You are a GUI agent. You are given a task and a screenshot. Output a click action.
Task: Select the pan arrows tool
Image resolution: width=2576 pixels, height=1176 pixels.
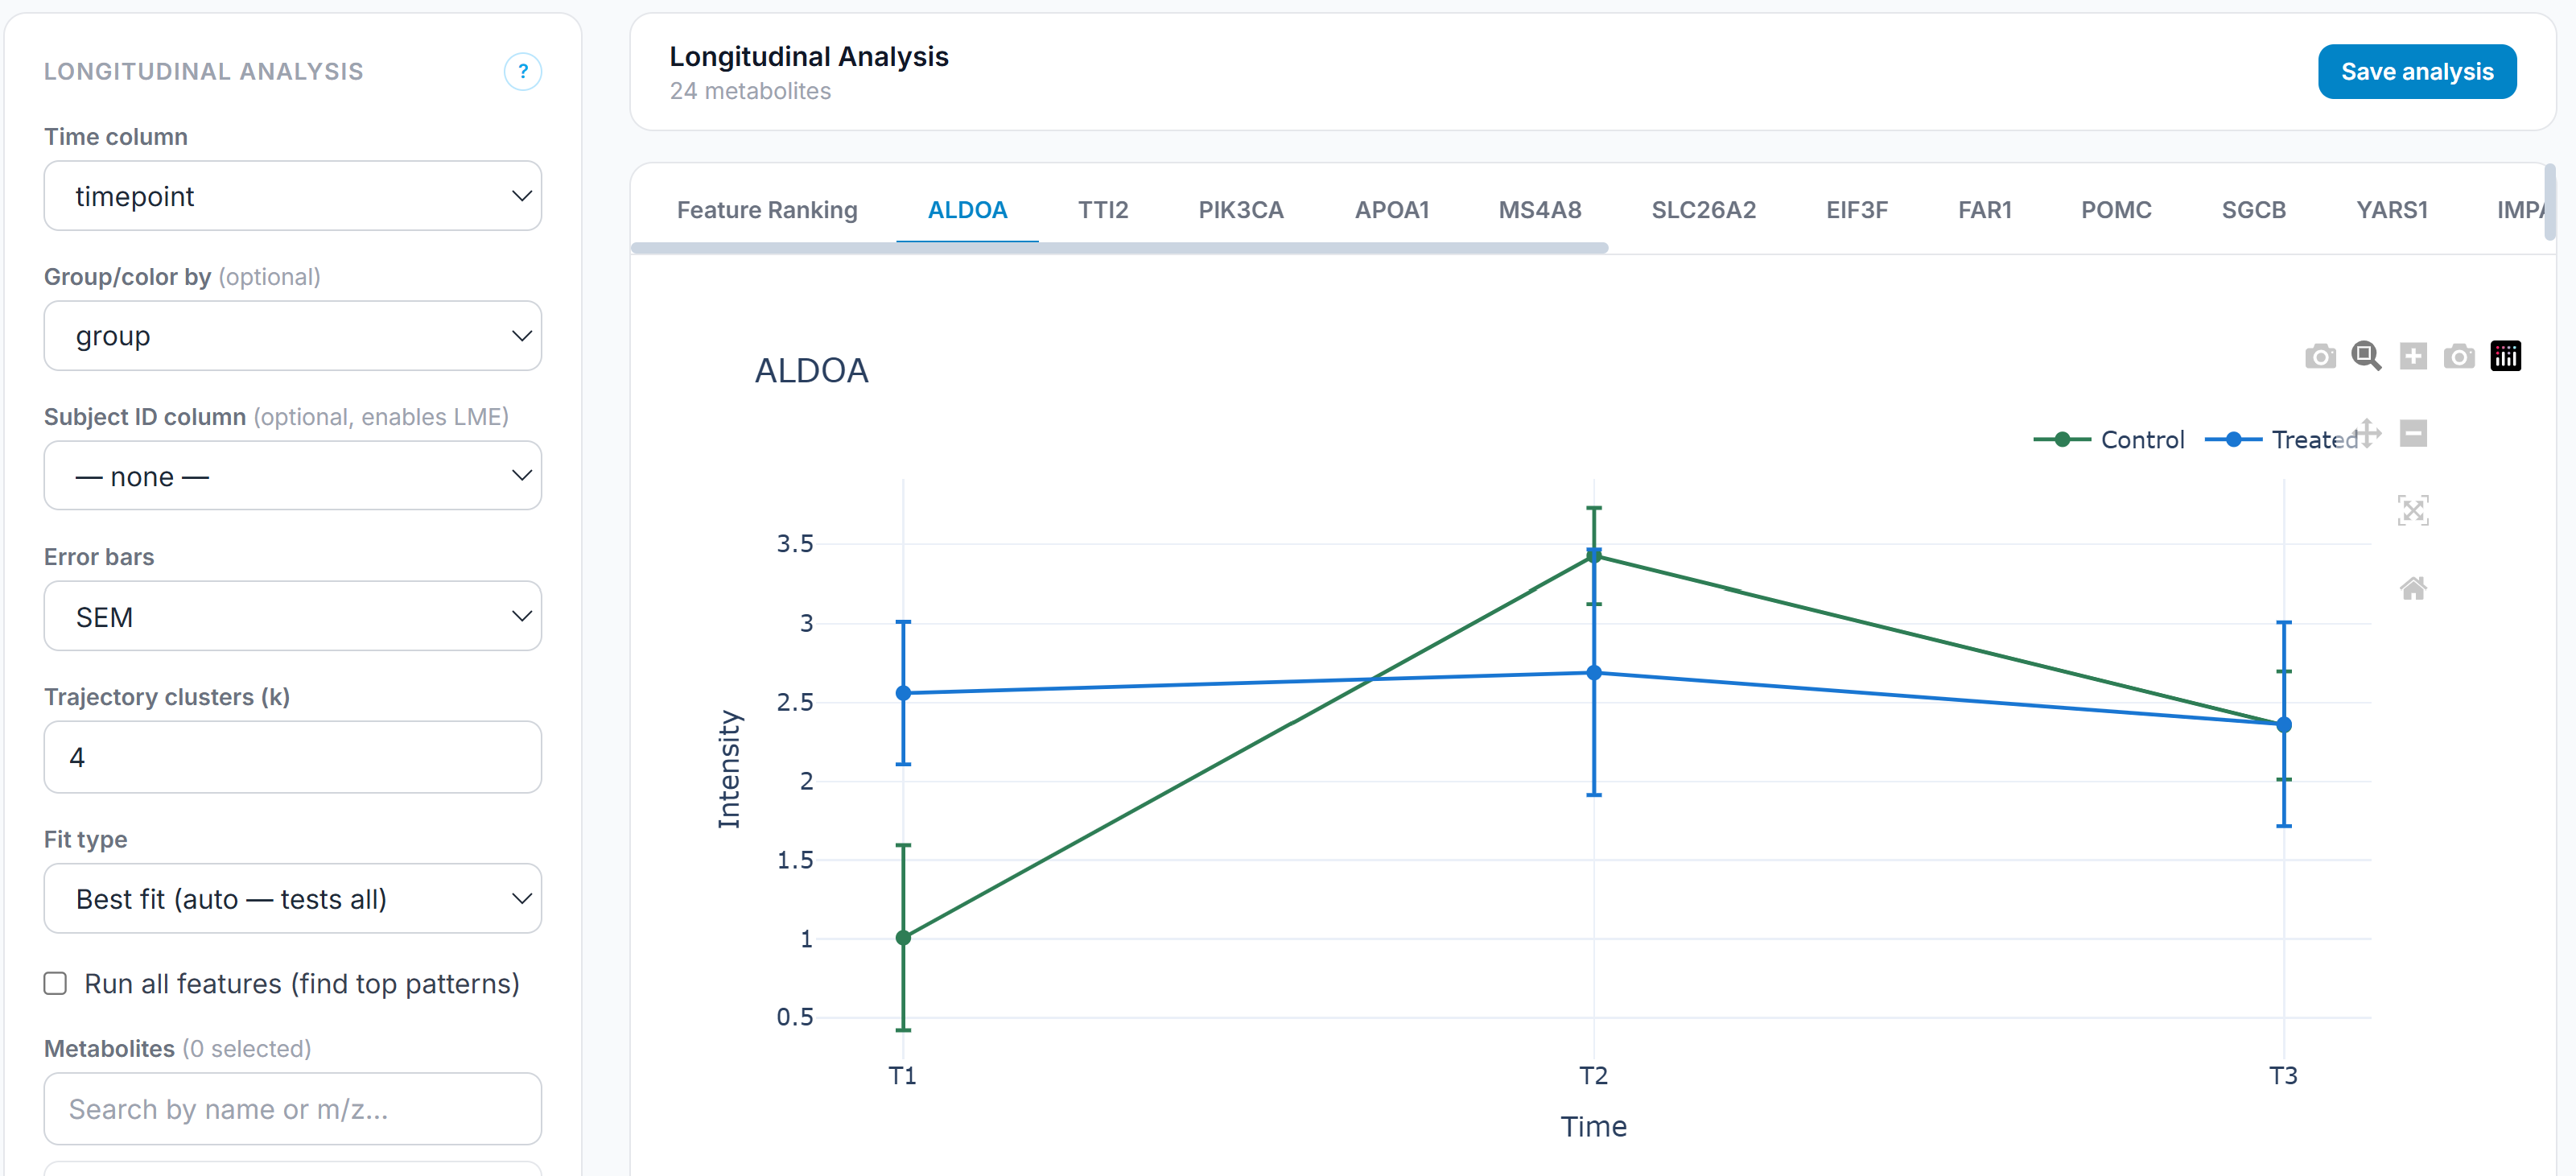click(2367, 434)
